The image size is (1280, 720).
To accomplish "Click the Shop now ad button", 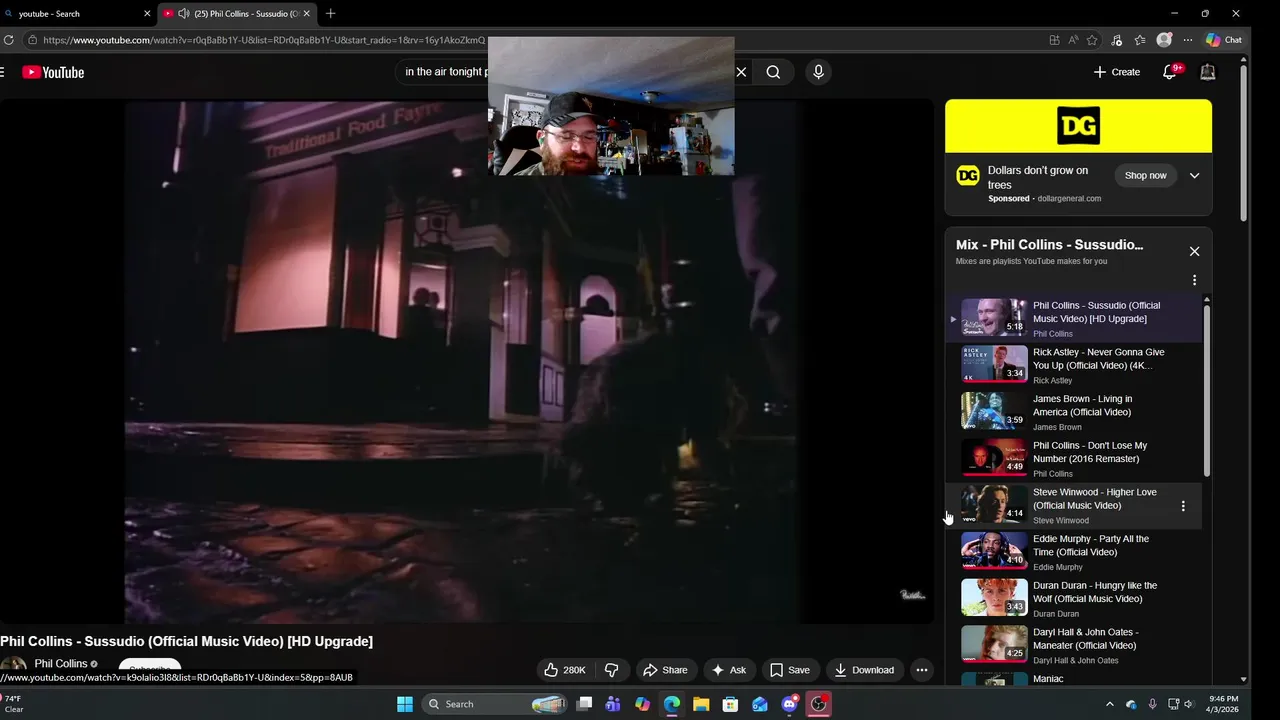I will 1145,175.
